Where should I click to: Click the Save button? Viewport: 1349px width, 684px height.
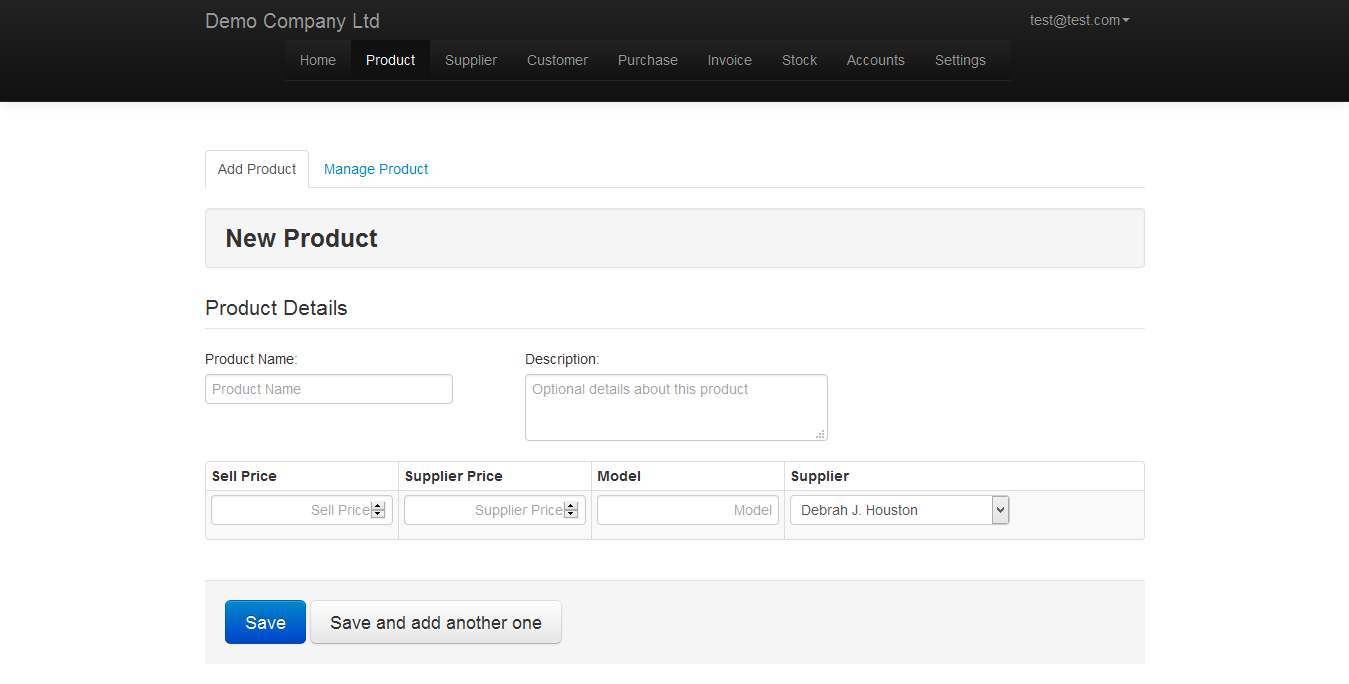point(265,621)
